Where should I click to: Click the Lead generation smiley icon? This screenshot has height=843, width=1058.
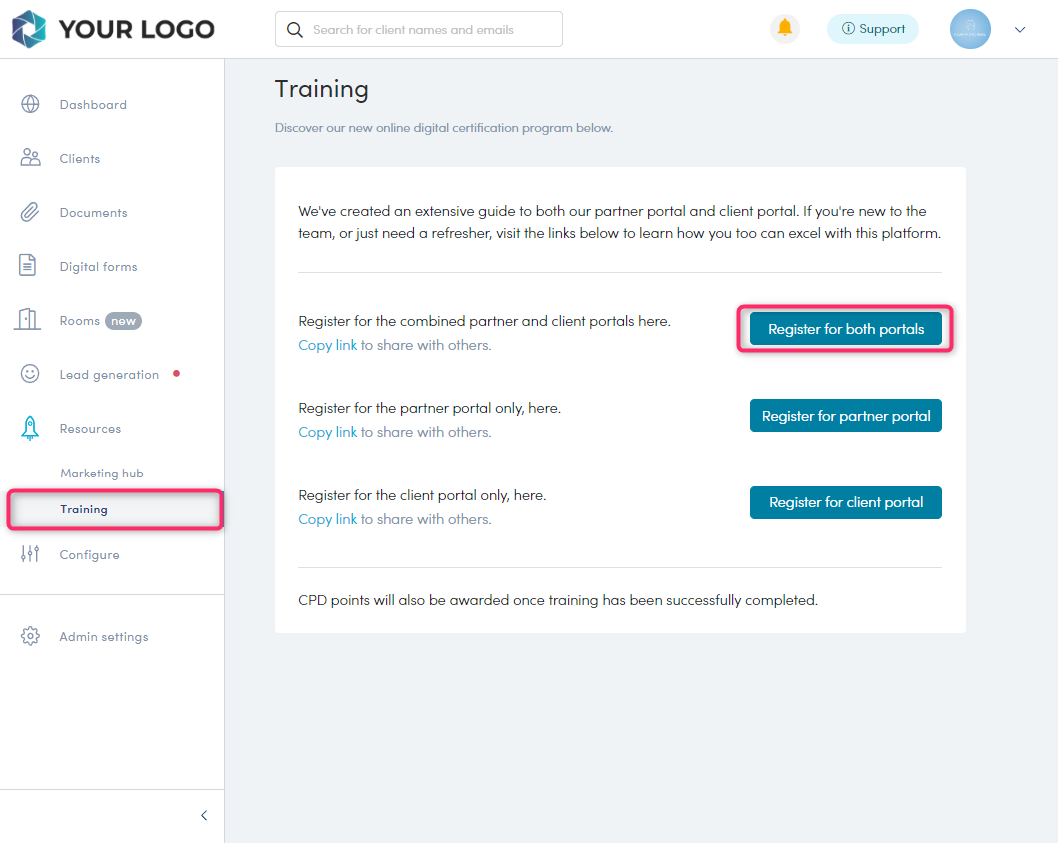pos(30,374)
